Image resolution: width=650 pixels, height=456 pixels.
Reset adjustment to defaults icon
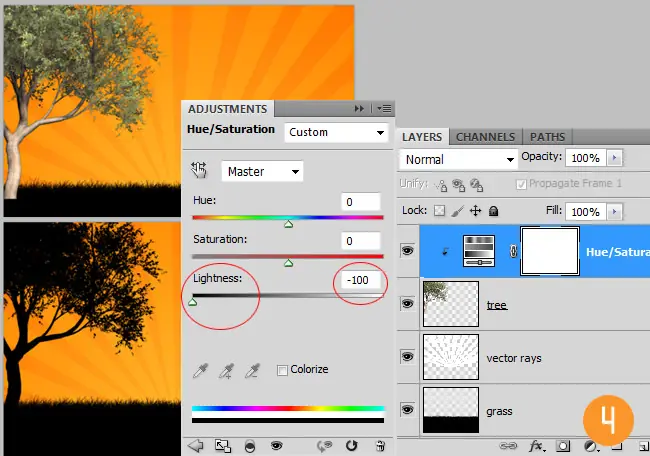(352, 446)
